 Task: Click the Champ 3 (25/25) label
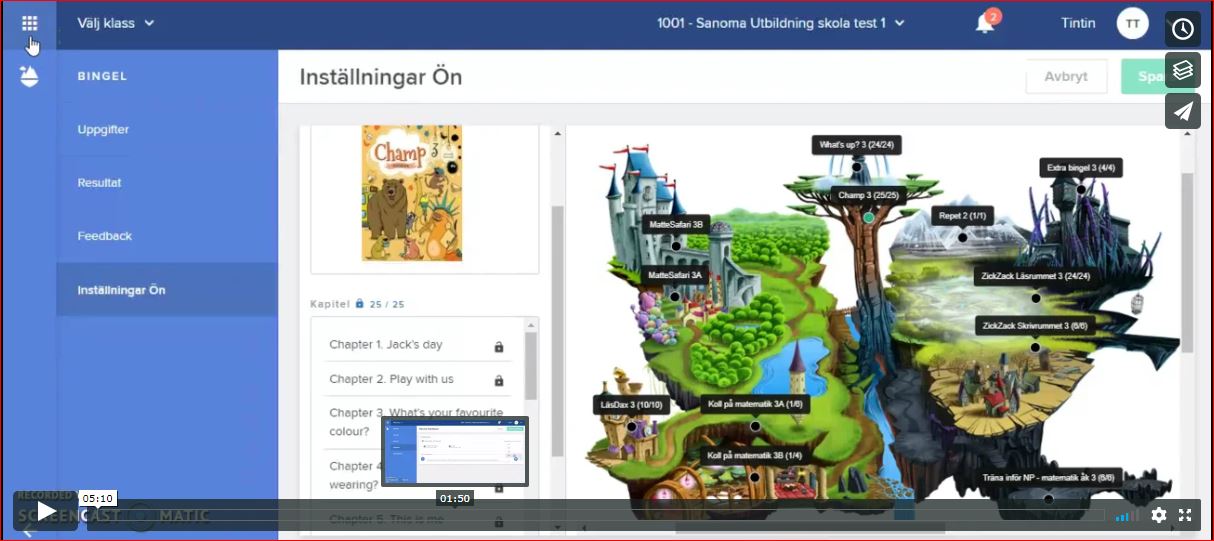click(868, 195)
